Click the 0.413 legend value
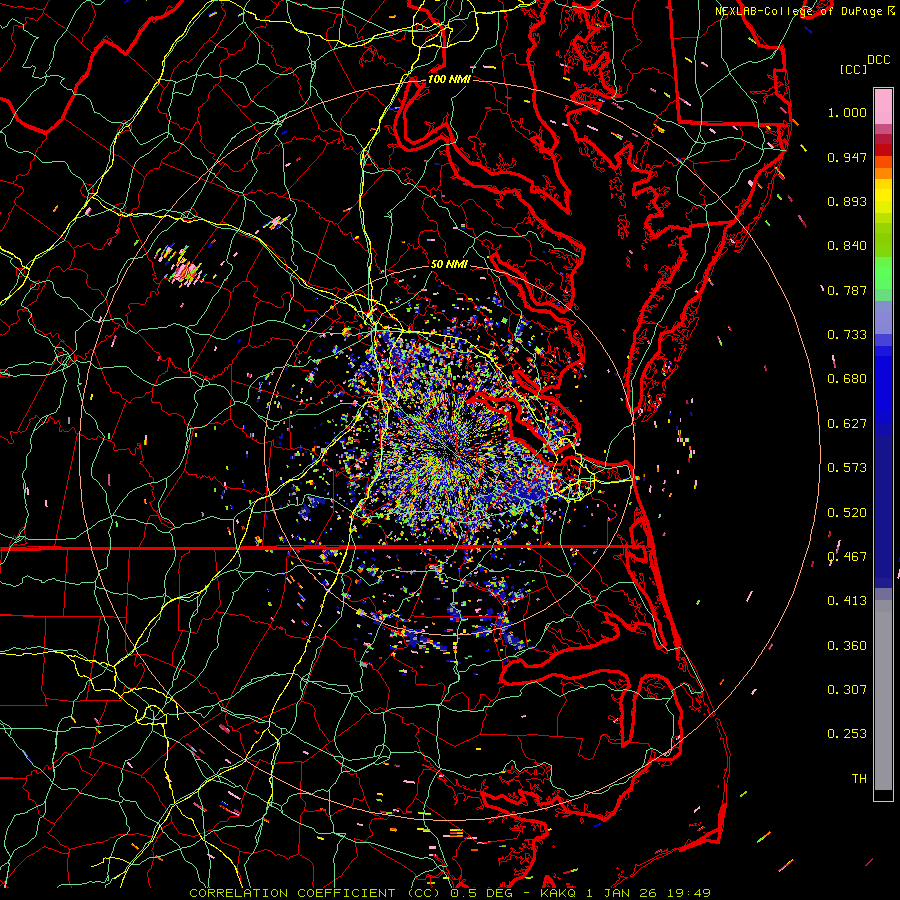 click(x=847, y=601)
